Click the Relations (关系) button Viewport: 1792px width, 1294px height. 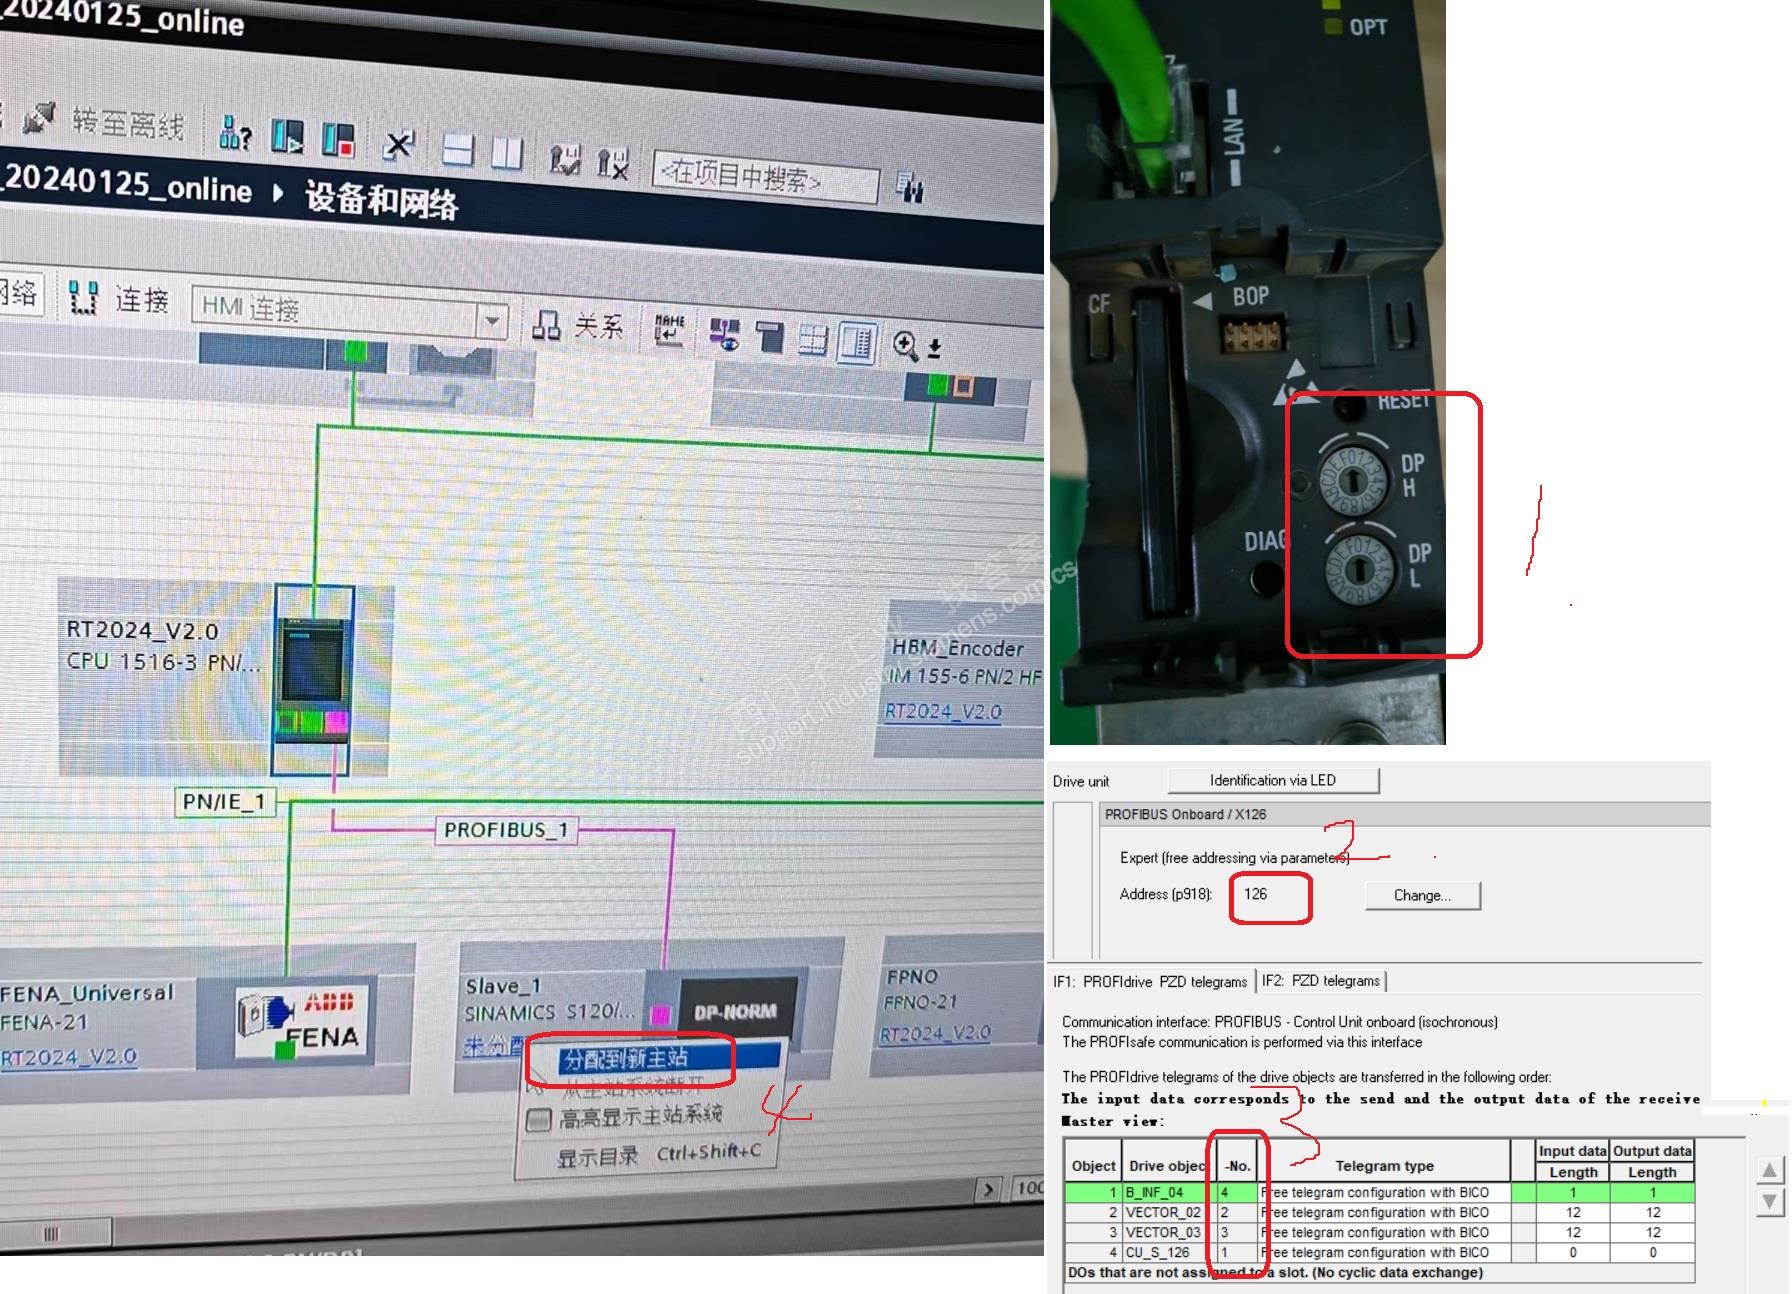point(599,325)
